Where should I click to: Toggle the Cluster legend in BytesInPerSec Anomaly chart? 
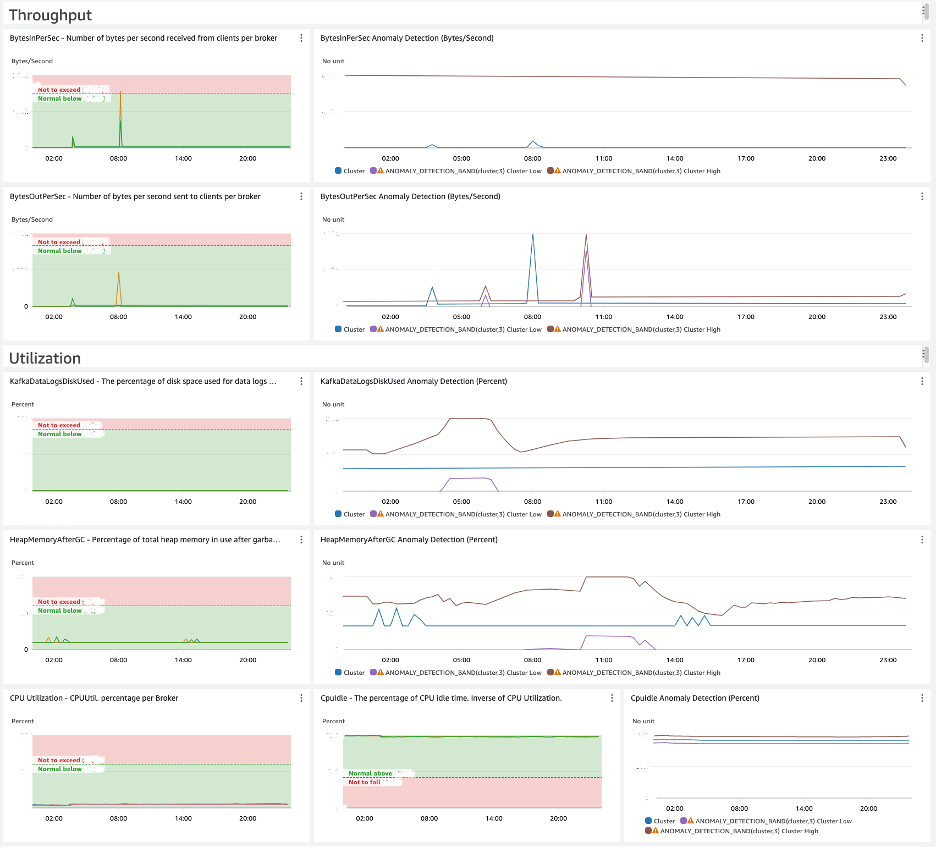(x=350, y=171)
